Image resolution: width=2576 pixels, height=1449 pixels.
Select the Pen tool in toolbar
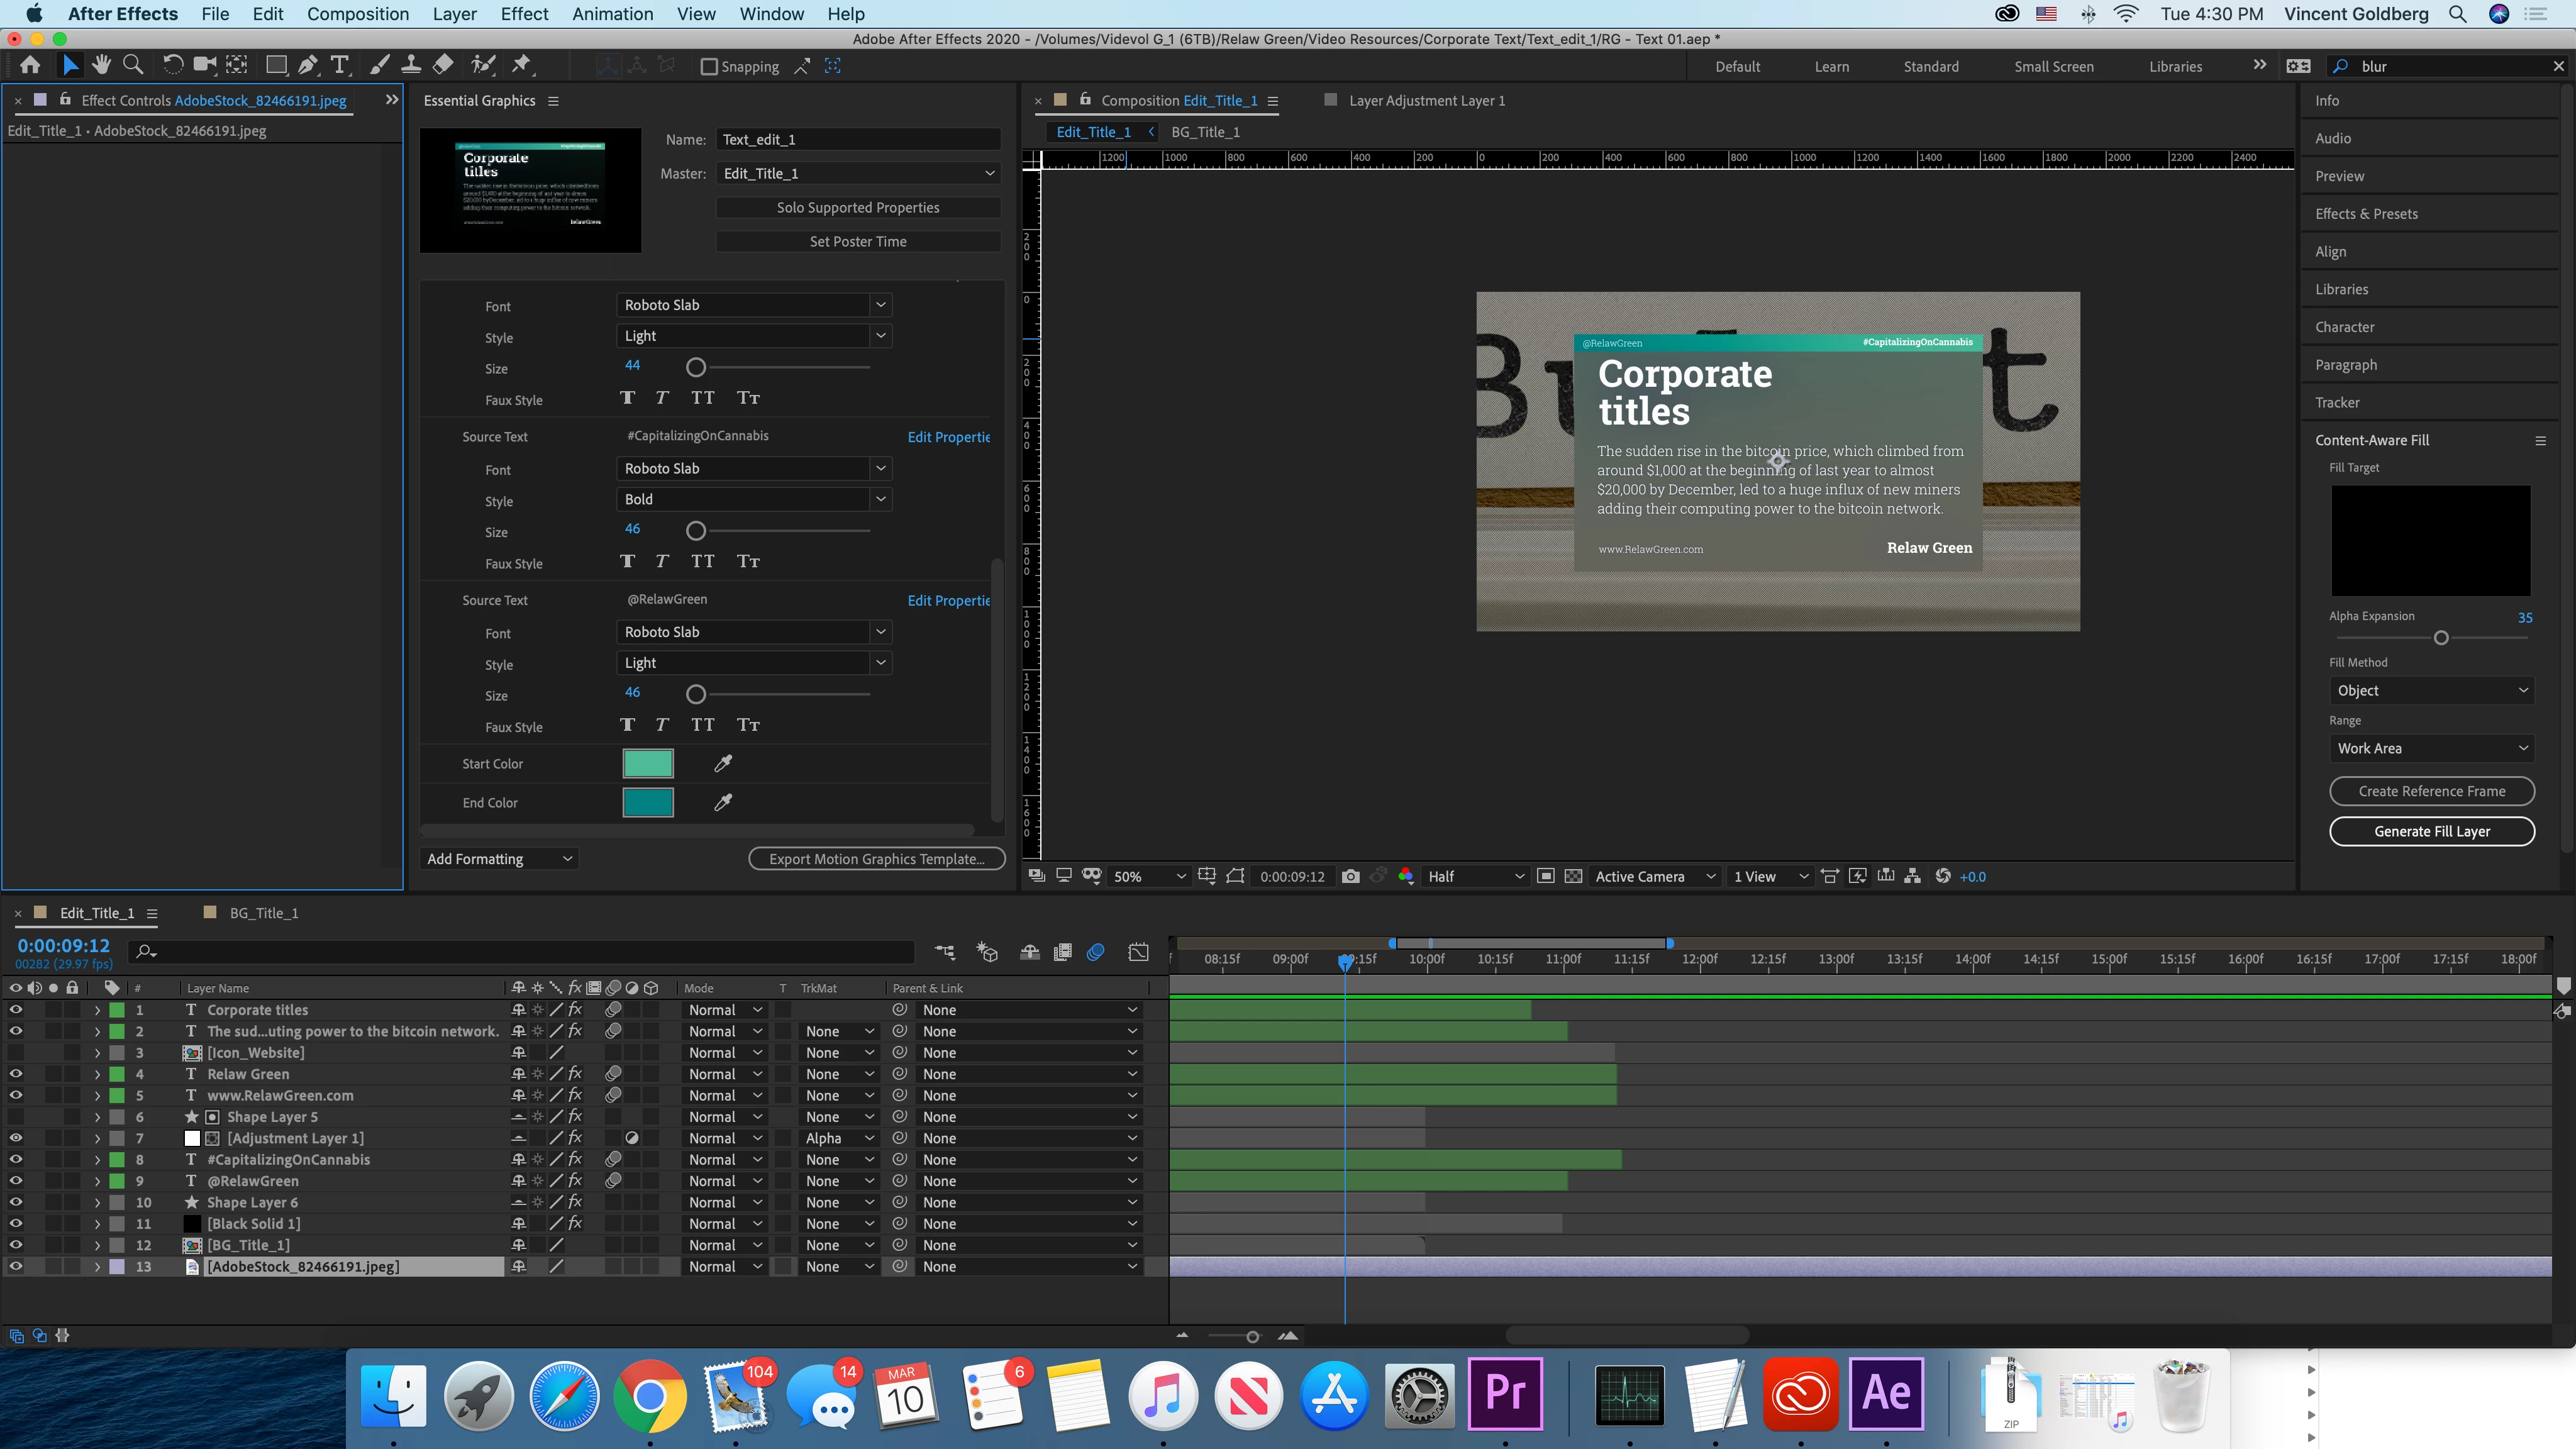308,66
